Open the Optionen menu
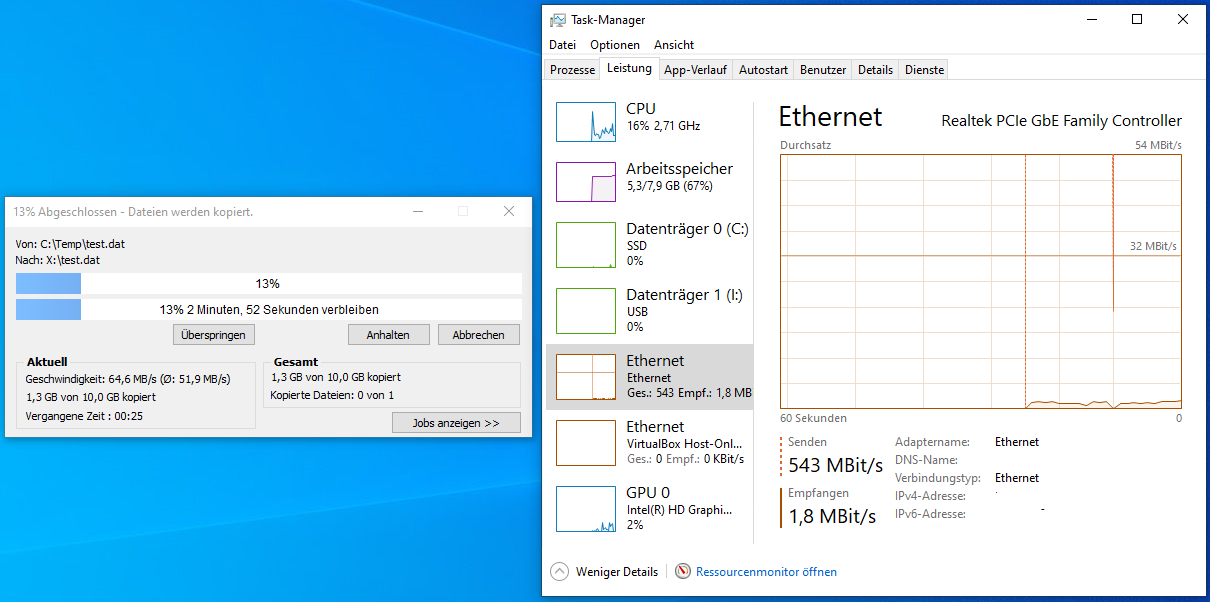This screenshot has height=602, width=1210. point(614,45)
